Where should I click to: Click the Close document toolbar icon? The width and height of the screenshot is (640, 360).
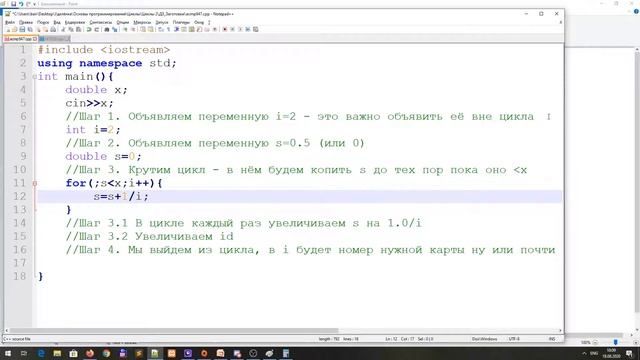[38, 29]
